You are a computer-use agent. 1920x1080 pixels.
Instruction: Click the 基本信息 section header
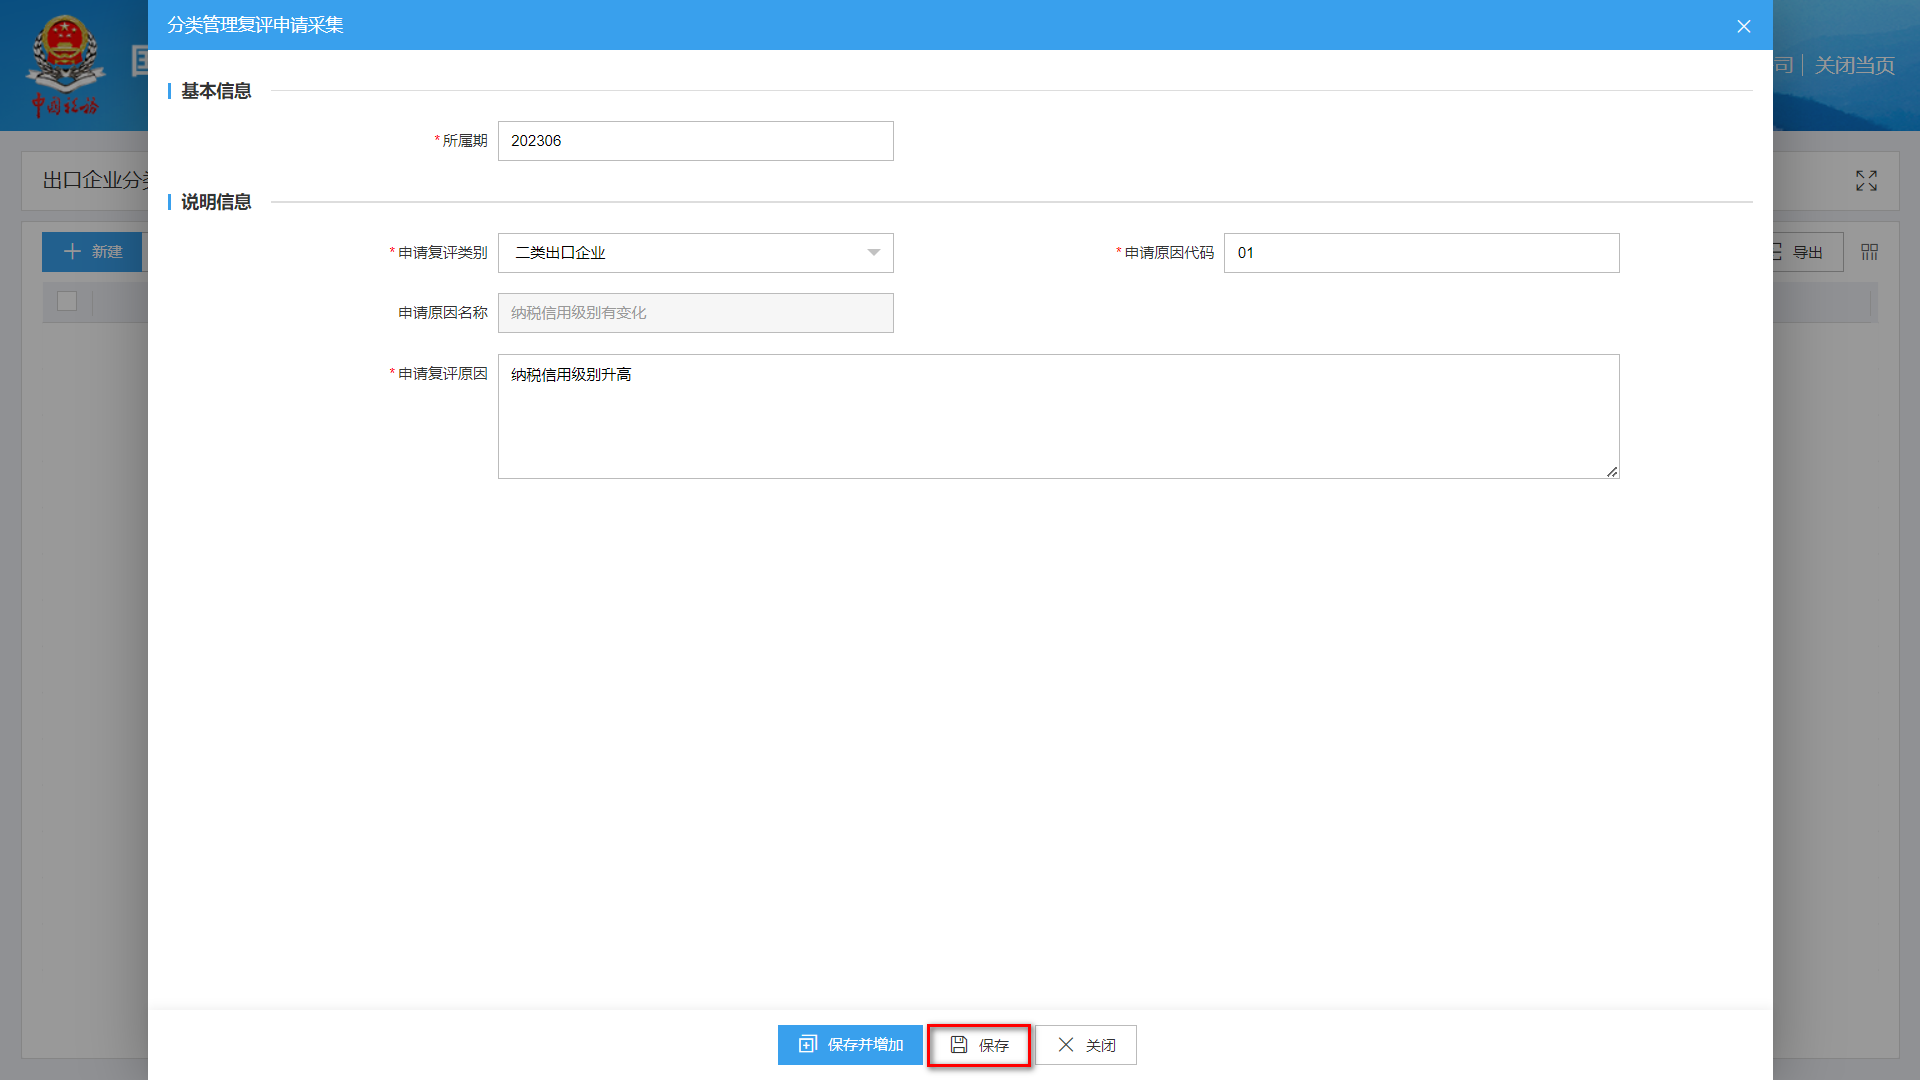pos(215,91)
